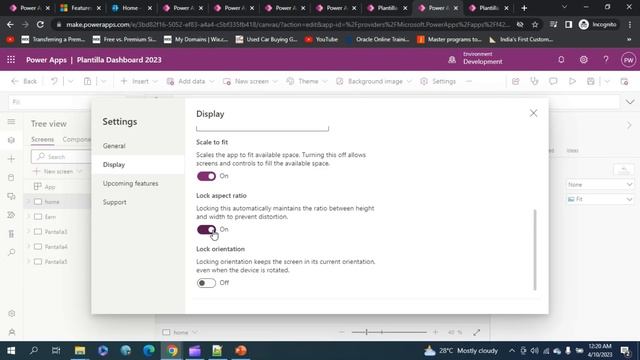Viewport: 640px width, 360px height.
Task: Turn on the Lock orientation toggle
Action: tap(206, 283)
